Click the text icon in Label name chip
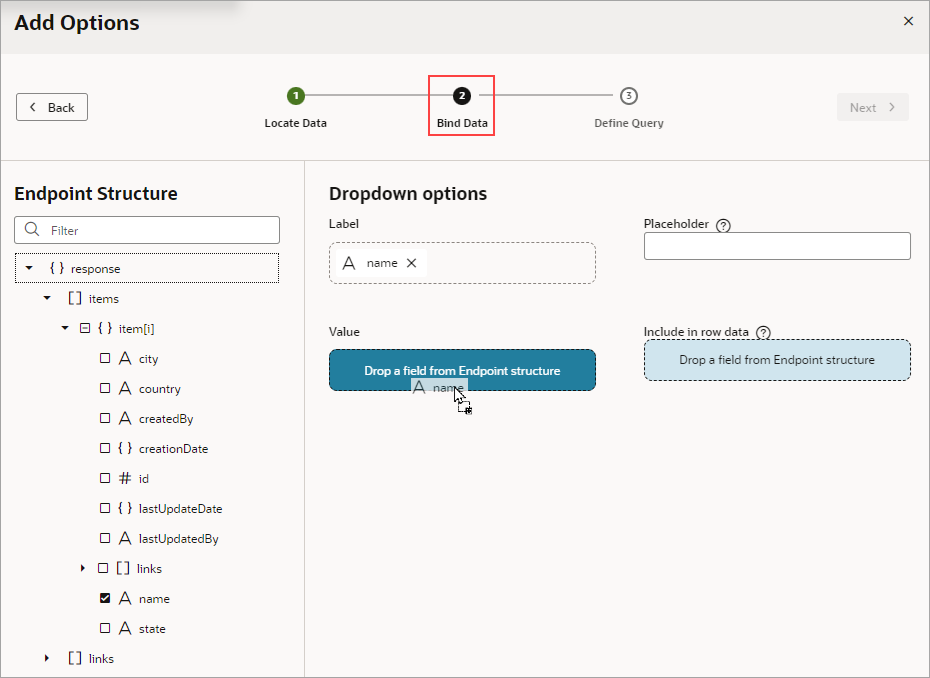 tap(349, 263)
